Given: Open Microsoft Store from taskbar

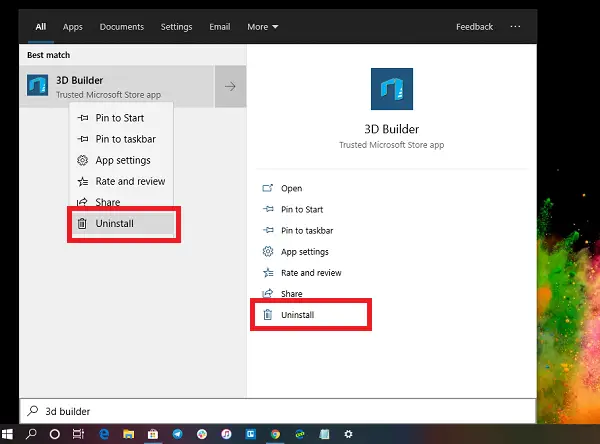Looking at the screenshot, I should [153, 434].
